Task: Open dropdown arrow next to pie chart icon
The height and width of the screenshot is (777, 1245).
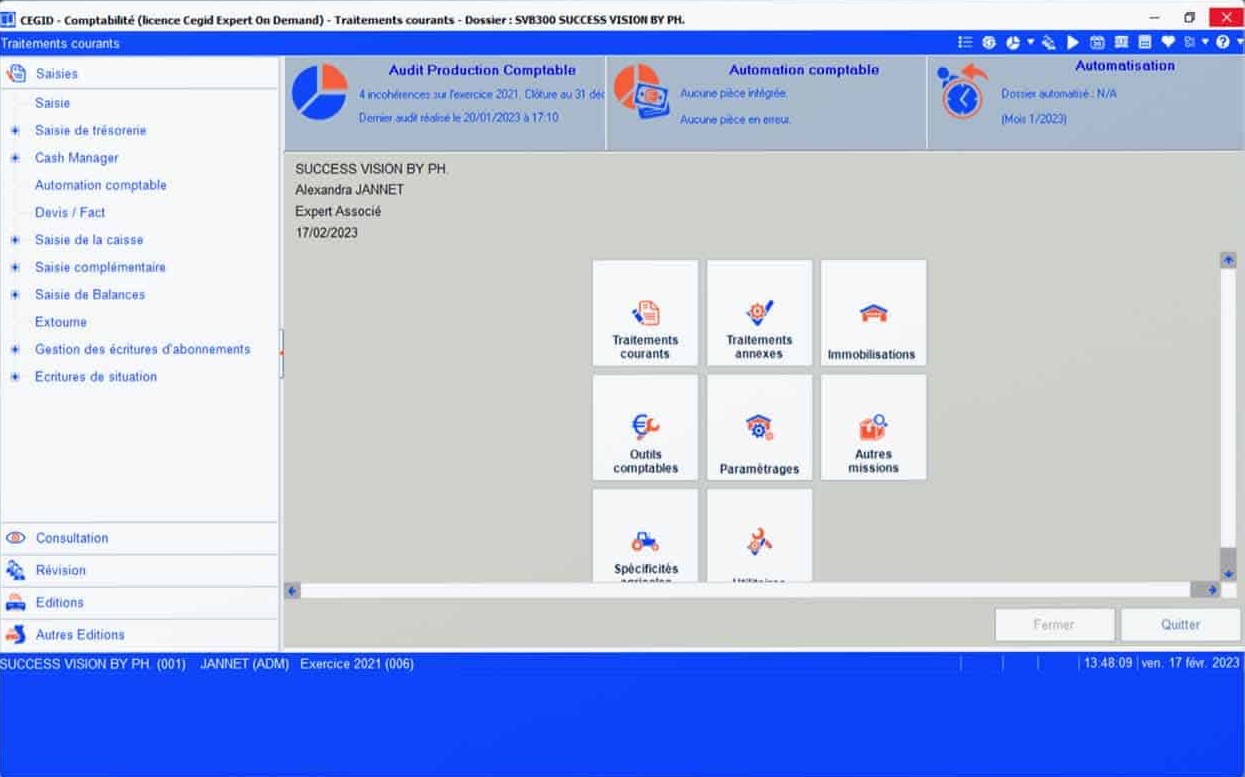Action: click(1030, 42)
